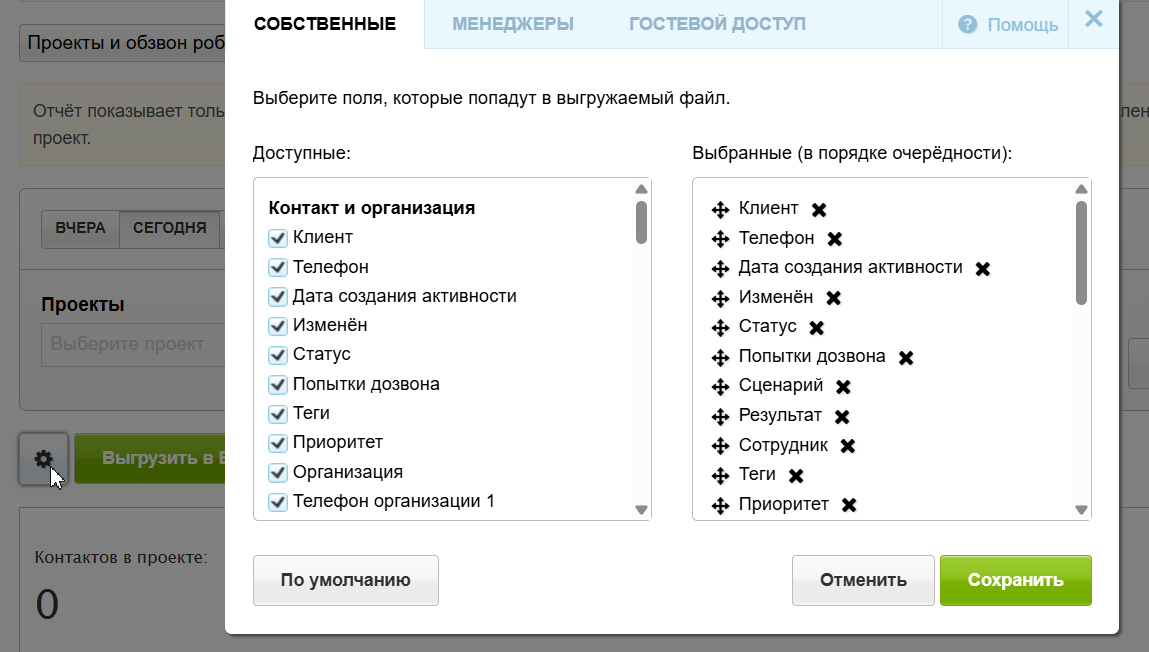Viewport: 1149px width, 652px height.
Task: Disable the 'Организация' field checkbox
Action: point(278,472)
